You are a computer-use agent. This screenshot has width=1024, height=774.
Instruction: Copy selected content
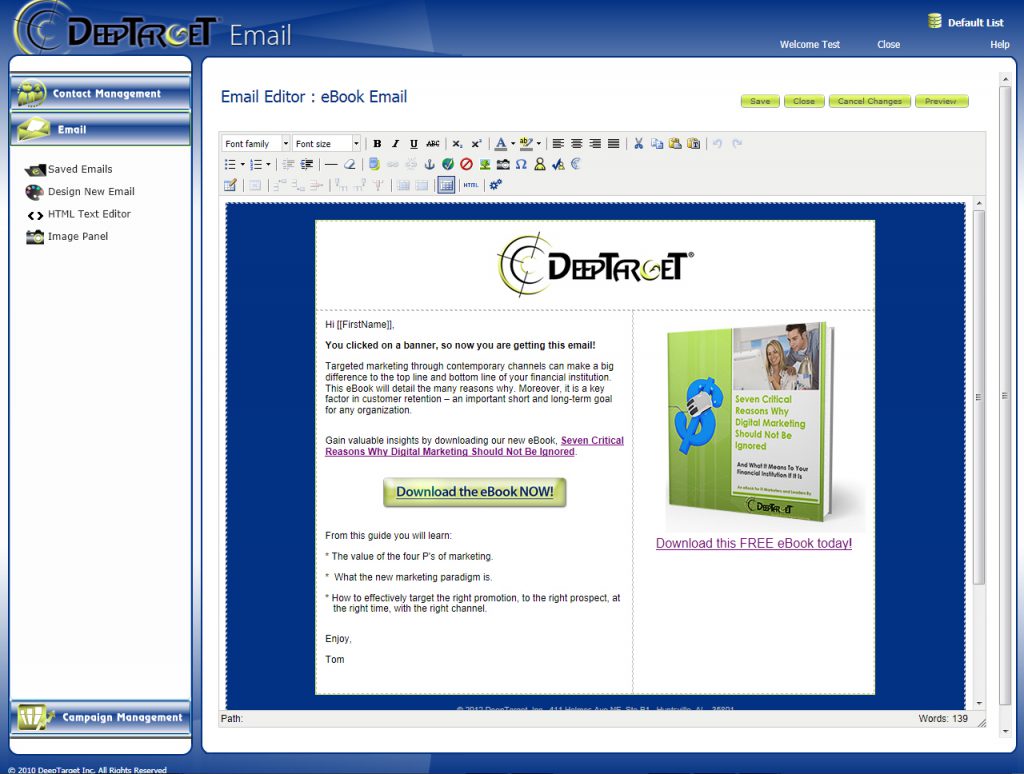coord(656,144)
